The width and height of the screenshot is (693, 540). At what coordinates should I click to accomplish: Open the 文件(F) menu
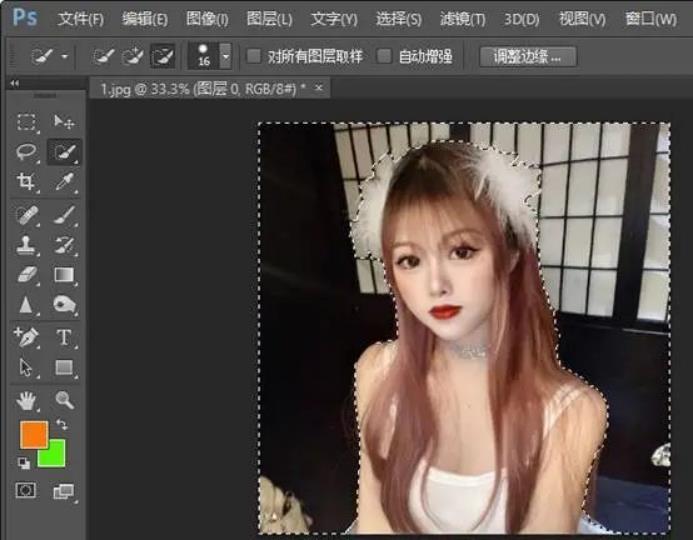pos(80,19)
